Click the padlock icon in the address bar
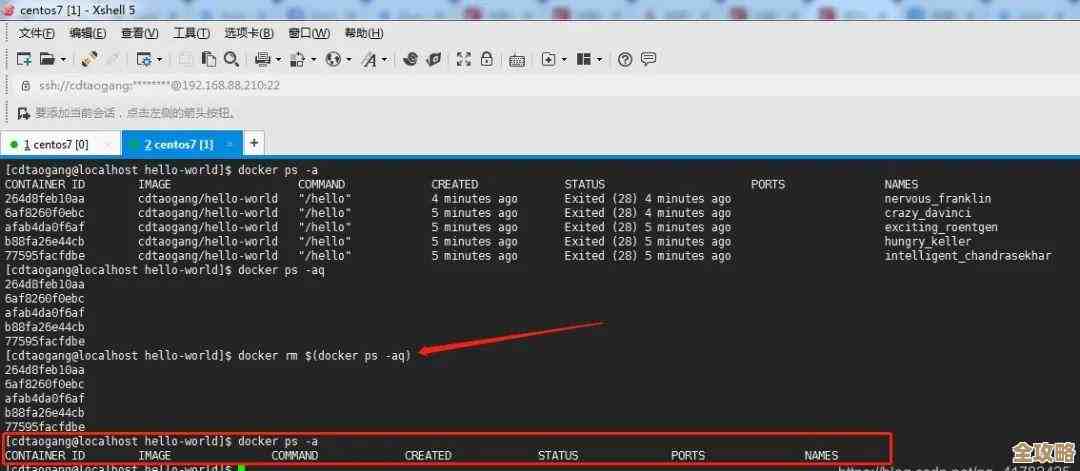This screenshot has width=1080, height=471. click(x=26, y=86)
